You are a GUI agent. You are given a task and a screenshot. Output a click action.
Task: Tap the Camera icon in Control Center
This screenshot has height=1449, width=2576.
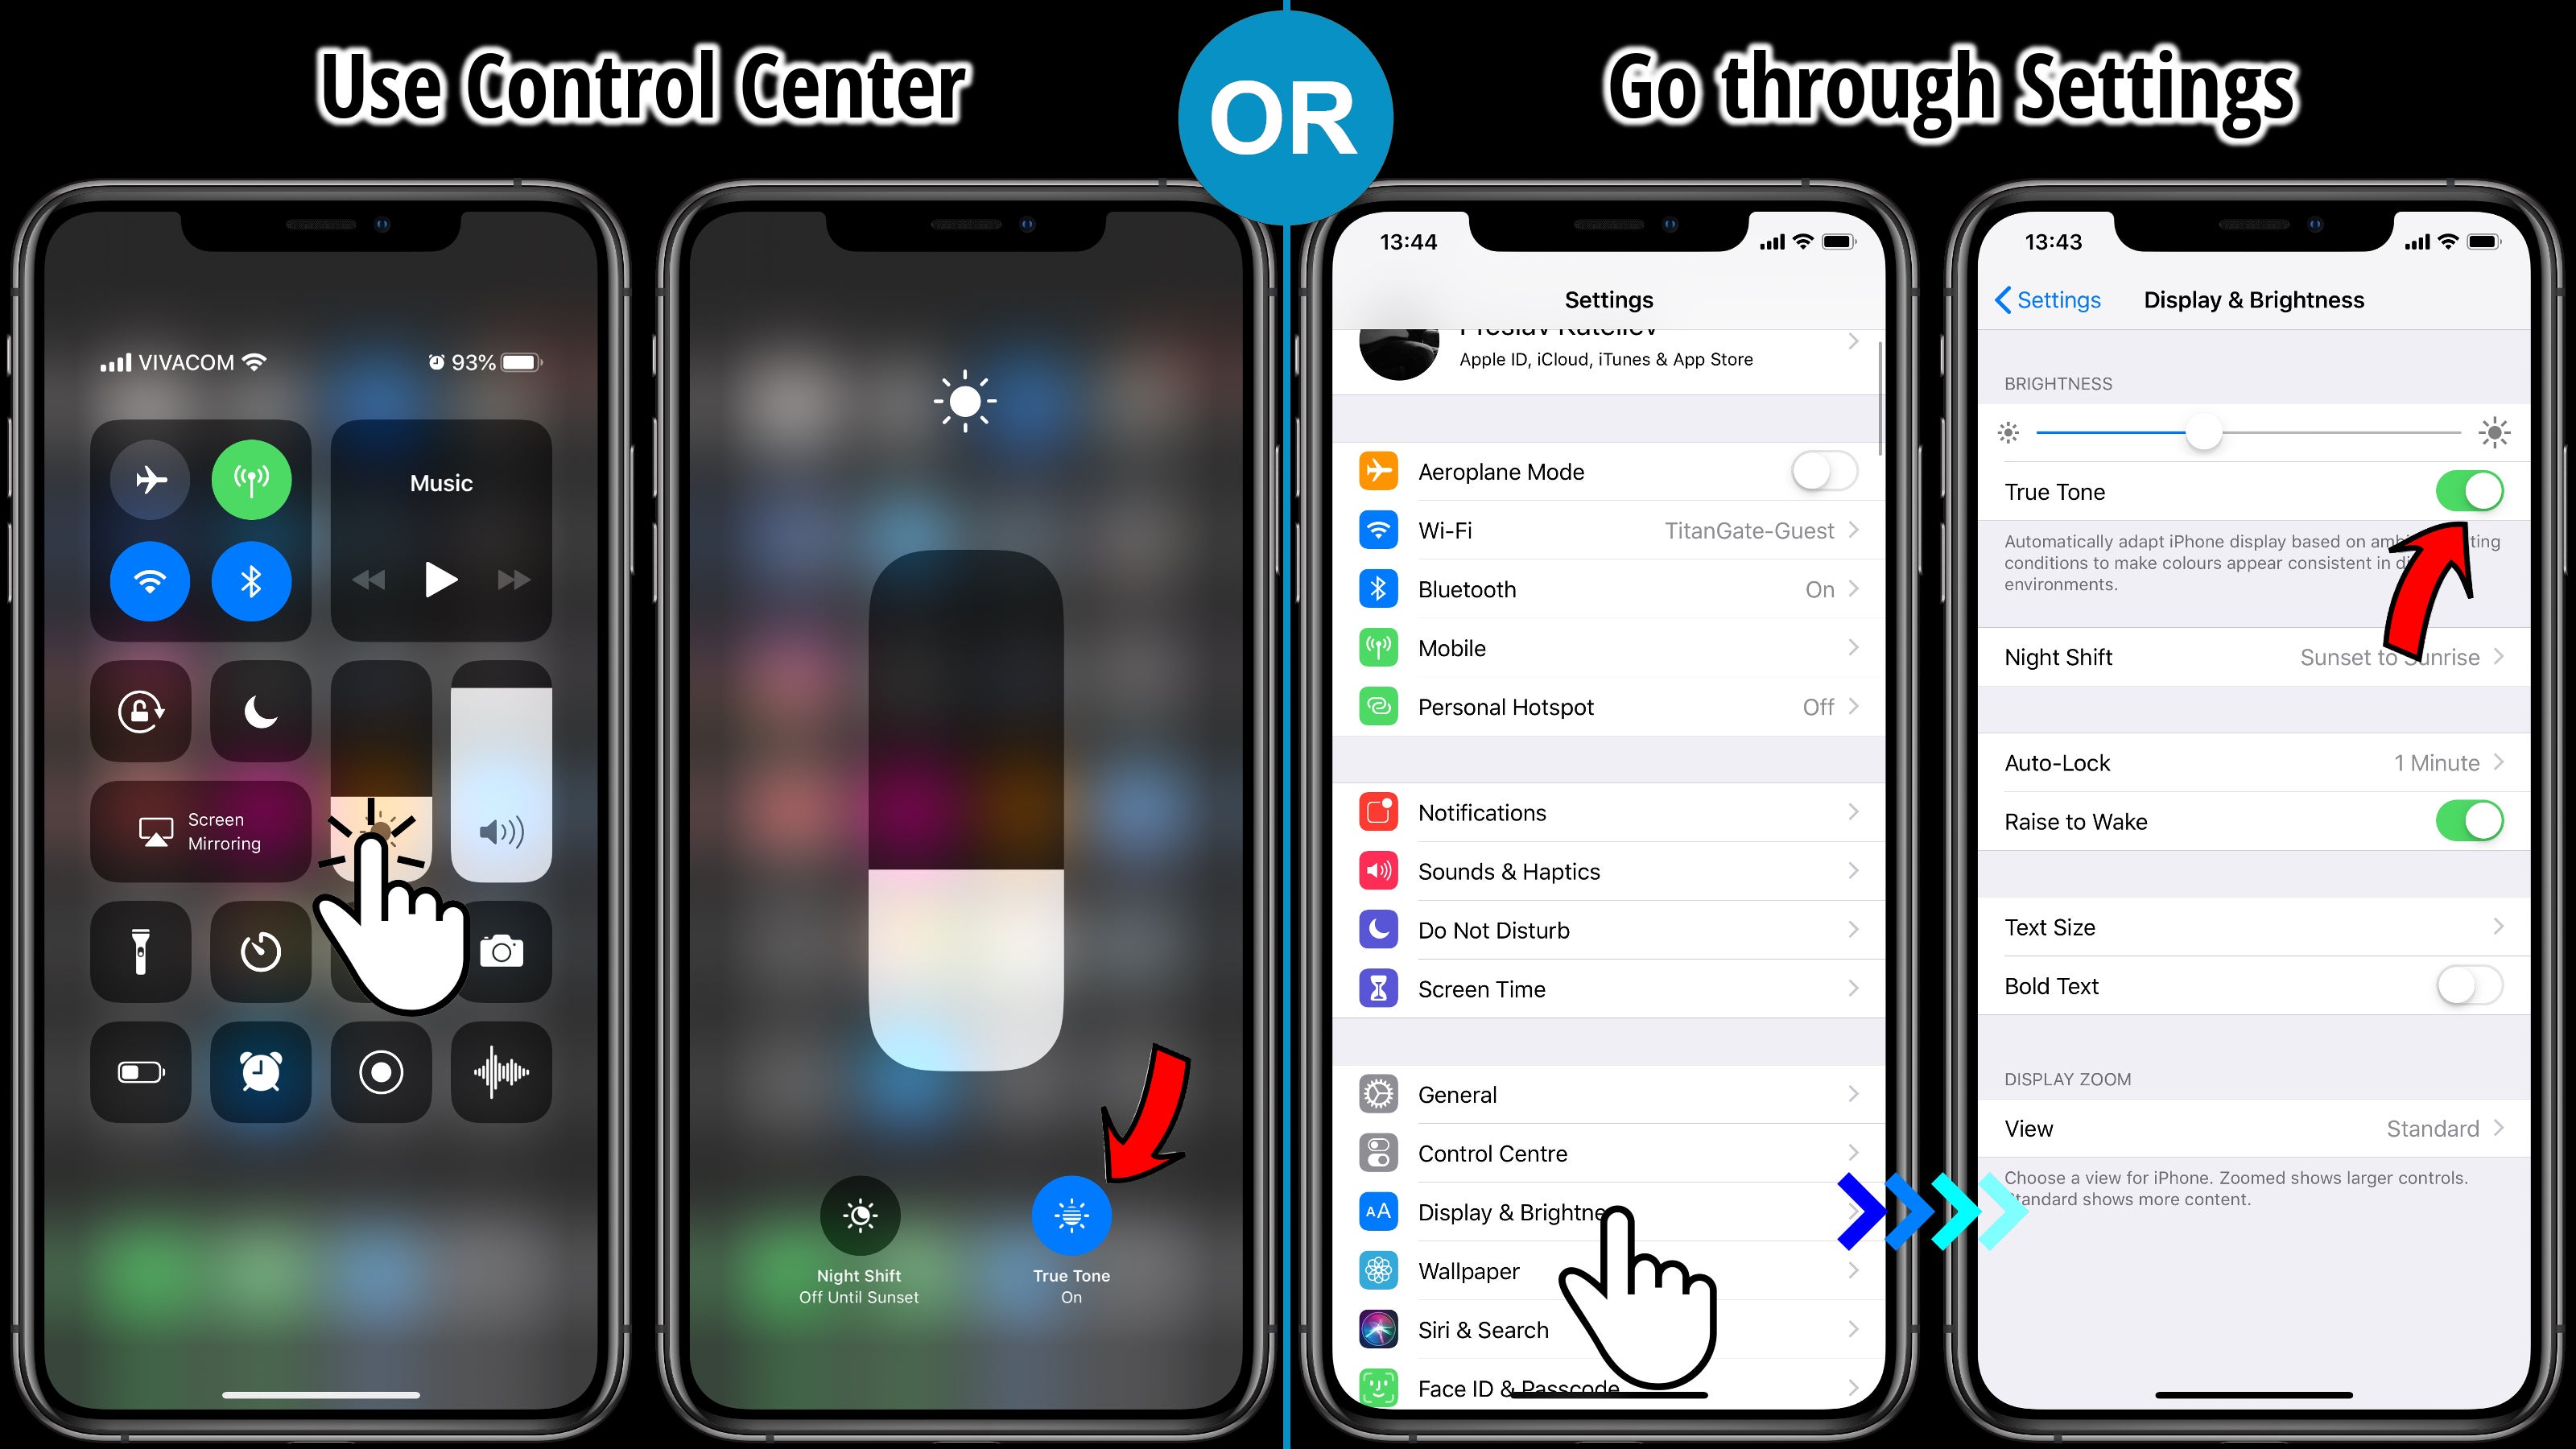point(501,948)
